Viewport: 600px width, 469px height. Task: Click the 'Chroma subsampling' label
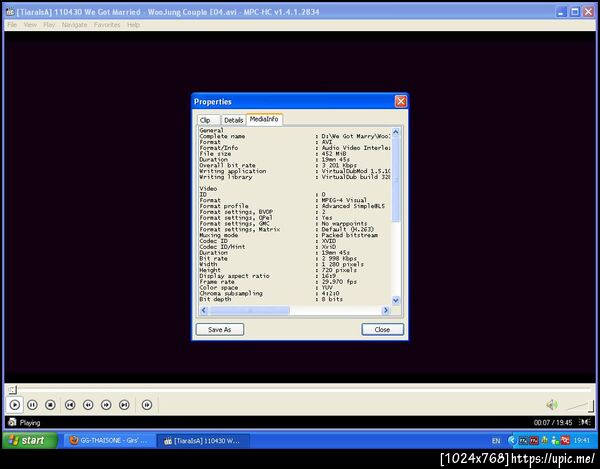point(231,293)
